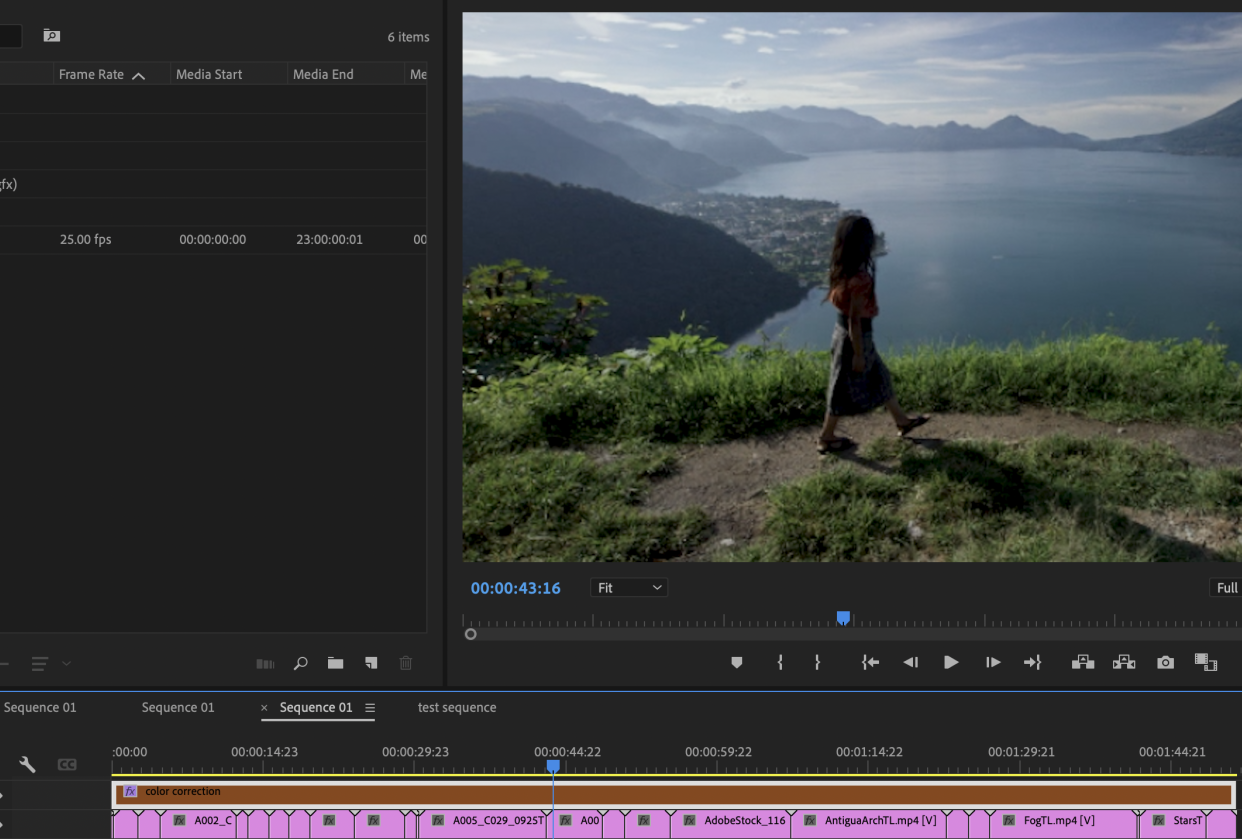Click the Frame Rate column header
Image resolution: width=1242 pixels, height=839 pixels.
[91, 74]
